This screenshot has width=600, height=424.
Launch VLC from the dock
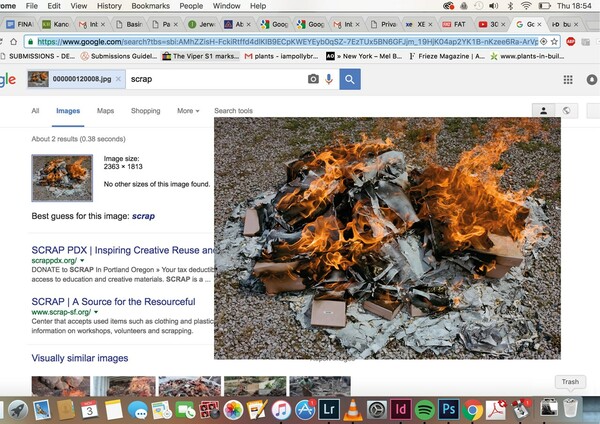[353, 410]
